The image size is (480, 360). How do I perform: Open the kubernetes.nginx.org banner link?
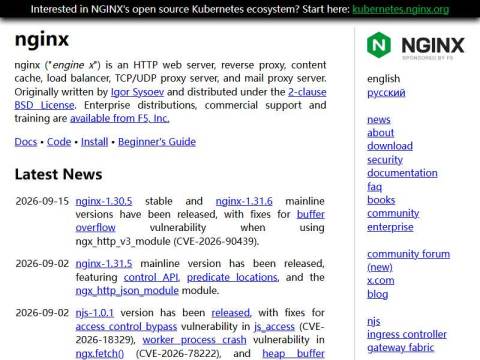click(x=400, y=9)
